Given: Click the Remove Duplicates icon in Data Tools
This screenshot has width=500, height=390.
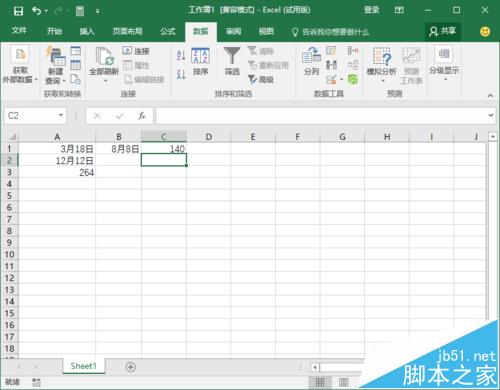Looking at the screenshot, I should (x=331, y=65).
